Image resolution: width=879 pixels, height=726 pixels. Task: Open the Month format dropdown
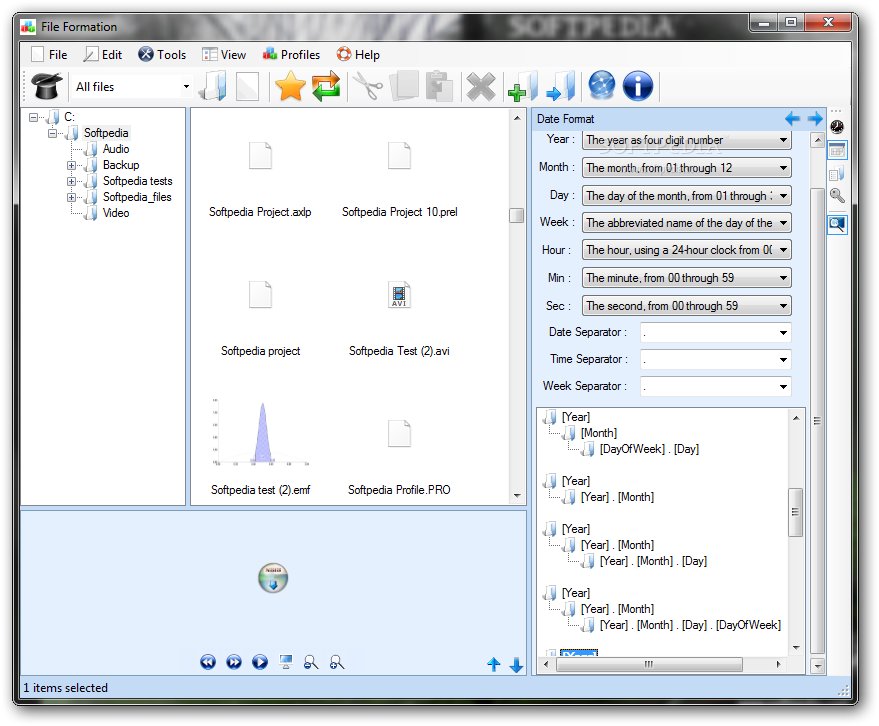[x=783, y=168]
